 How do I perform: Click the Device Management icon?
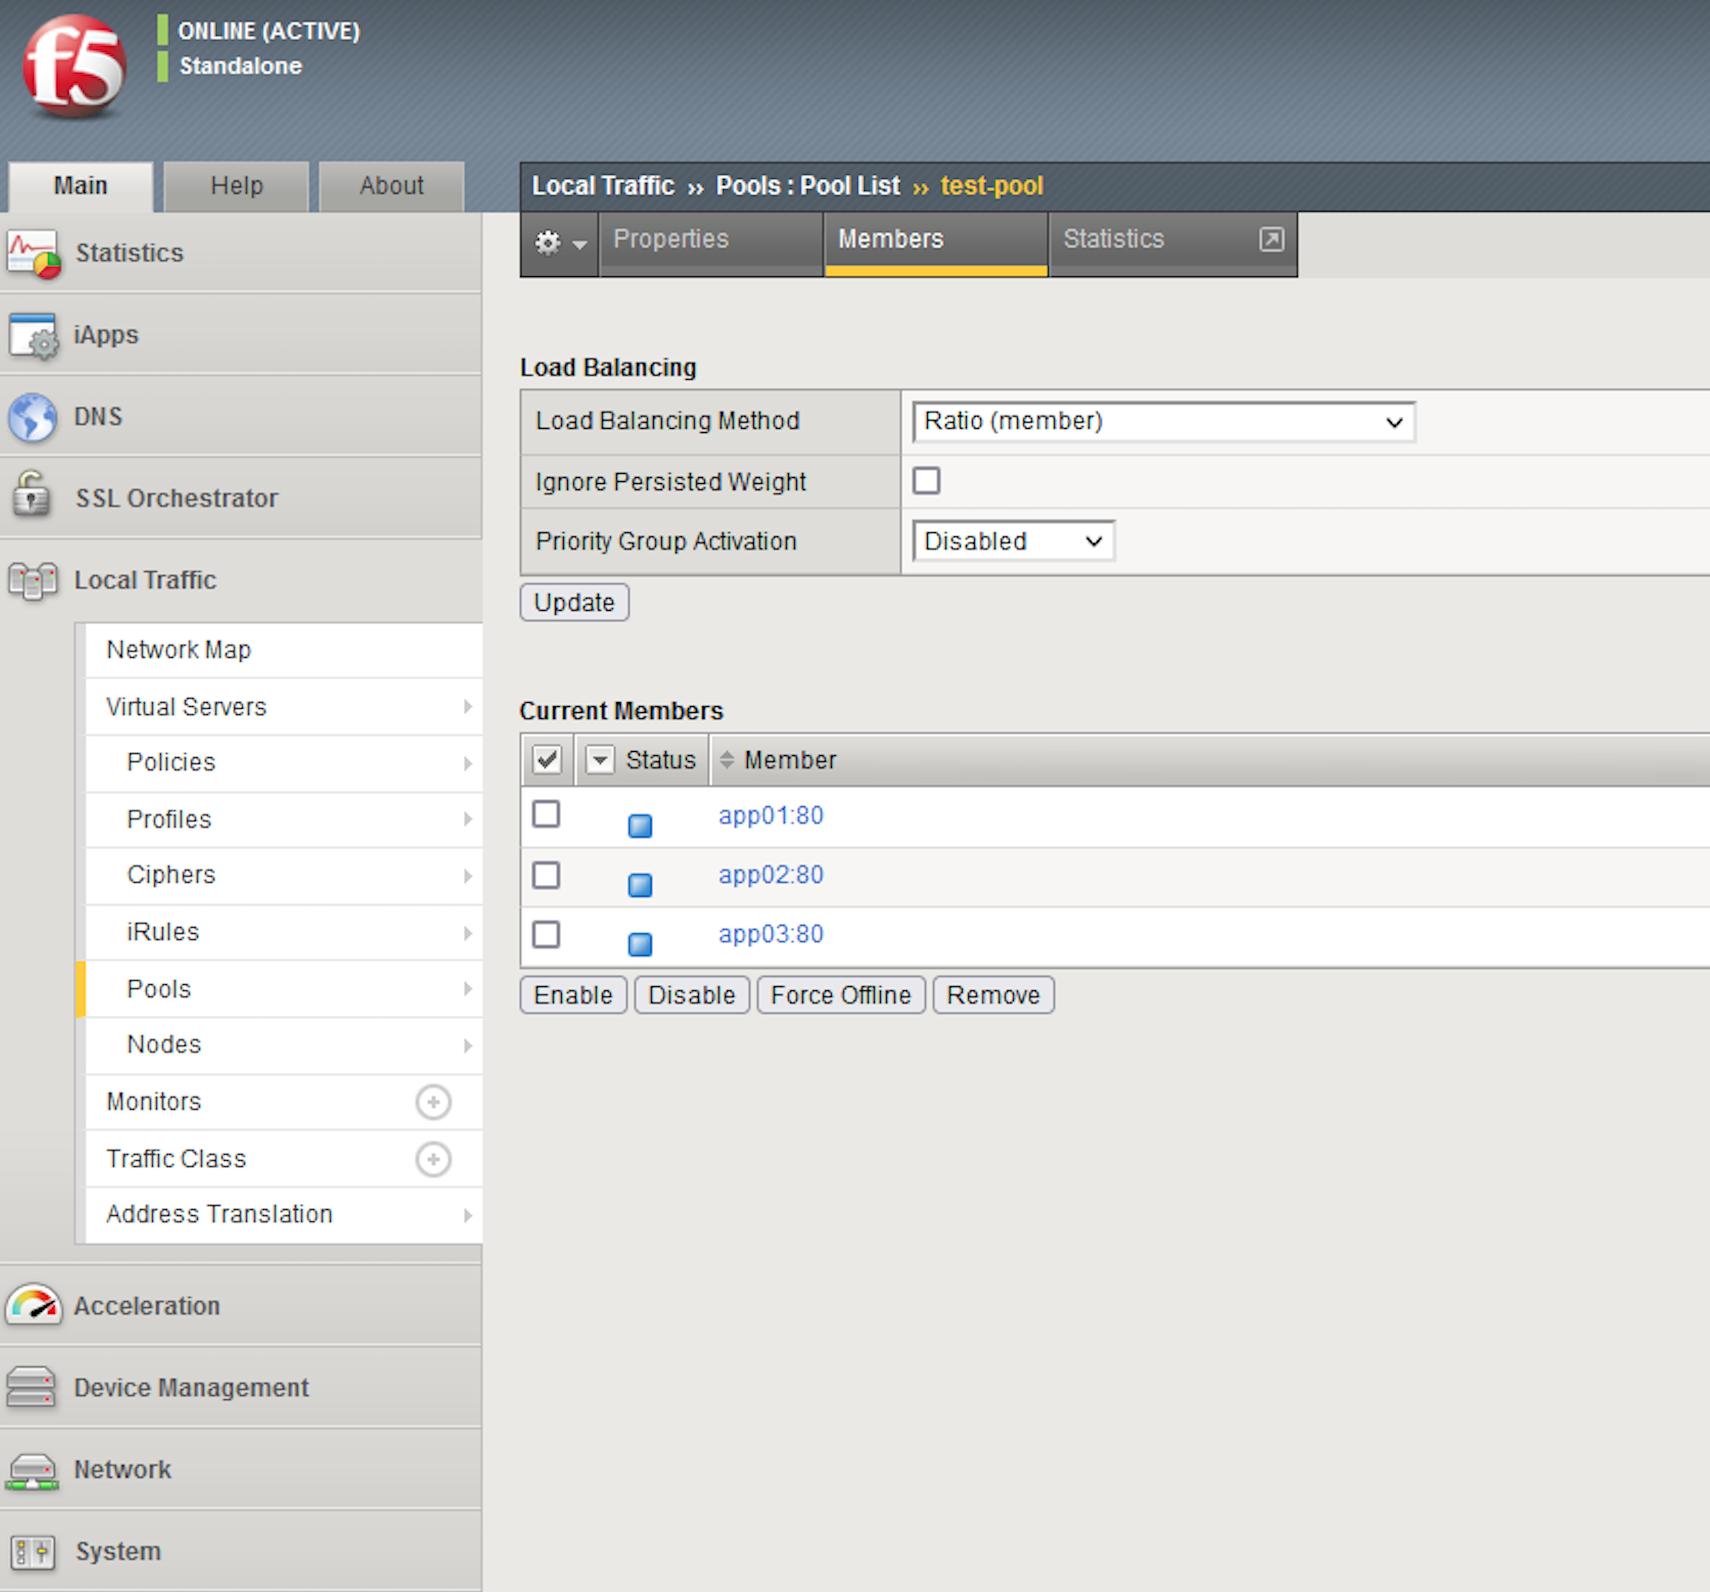[x=31, y=1387]
